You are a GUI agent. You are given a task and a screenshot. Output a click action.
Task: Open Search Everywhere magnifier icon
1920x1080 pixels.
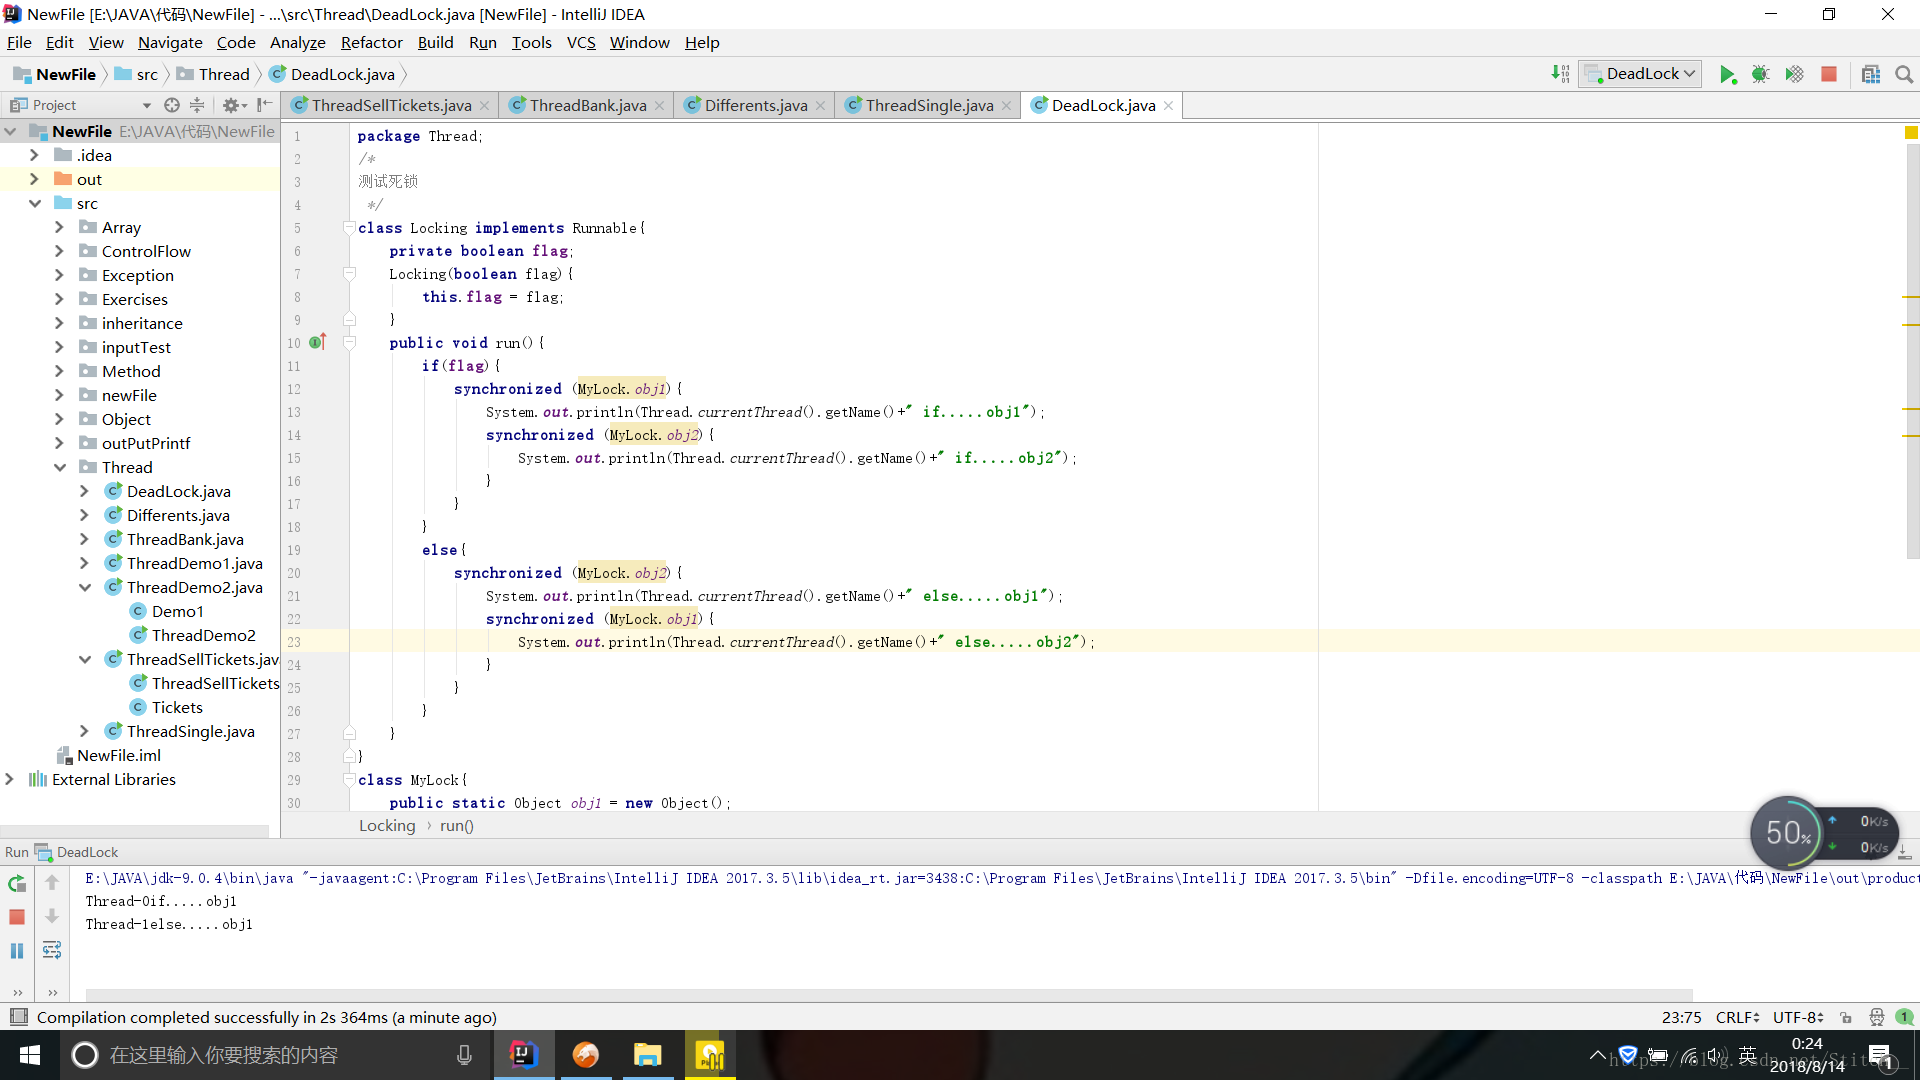[x=1904, y=74]
